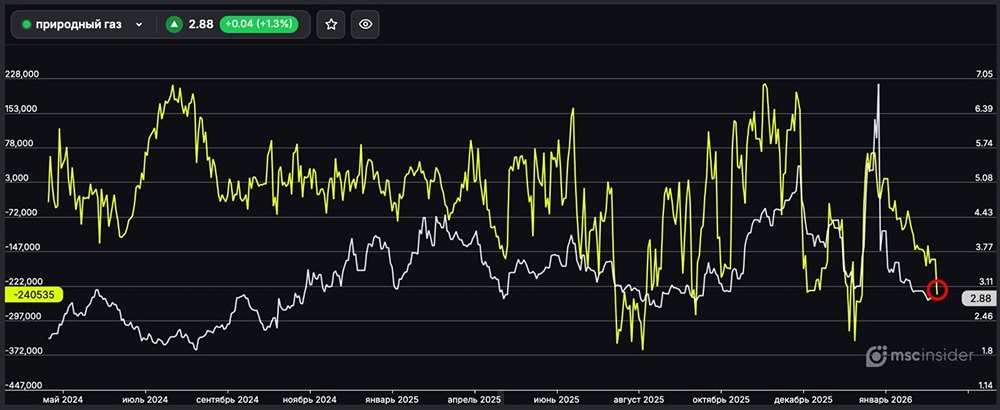Click the май 2024 time axis label
The height and width of the screenshot is (410, 1000).
pyautogui.click(x=62, y=400)
